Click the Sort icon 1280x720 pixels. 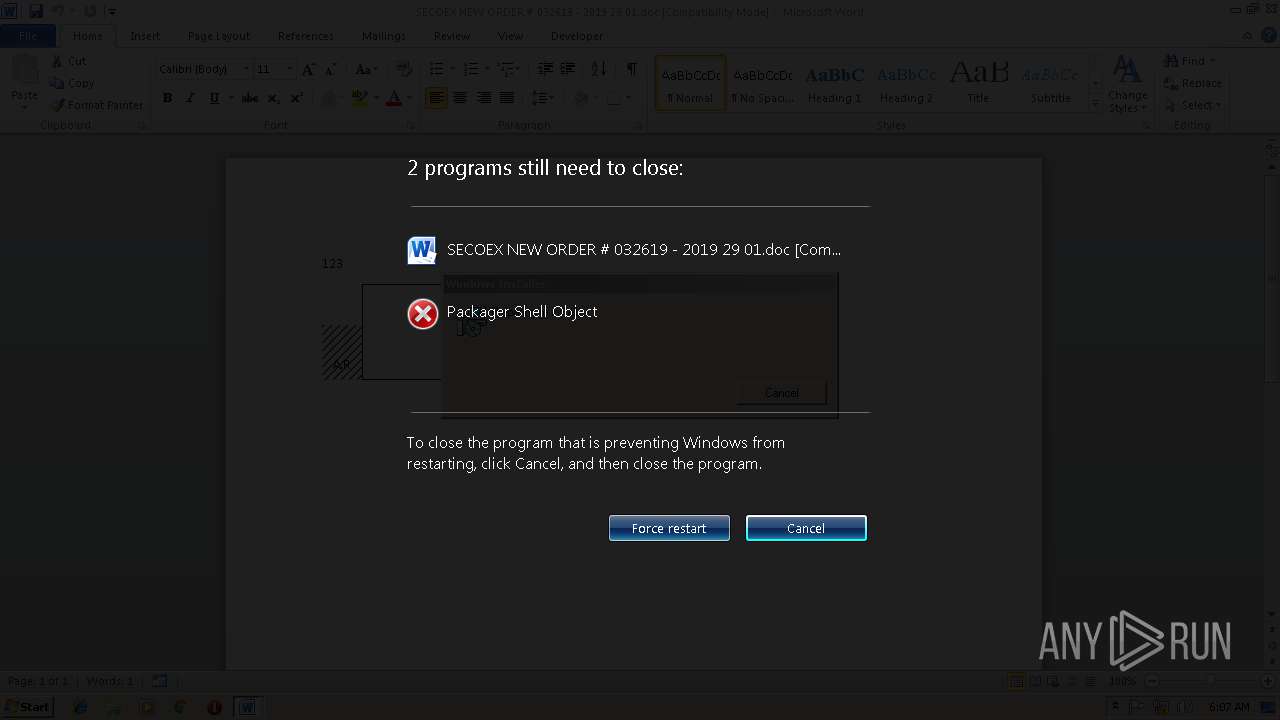[599, 69]
